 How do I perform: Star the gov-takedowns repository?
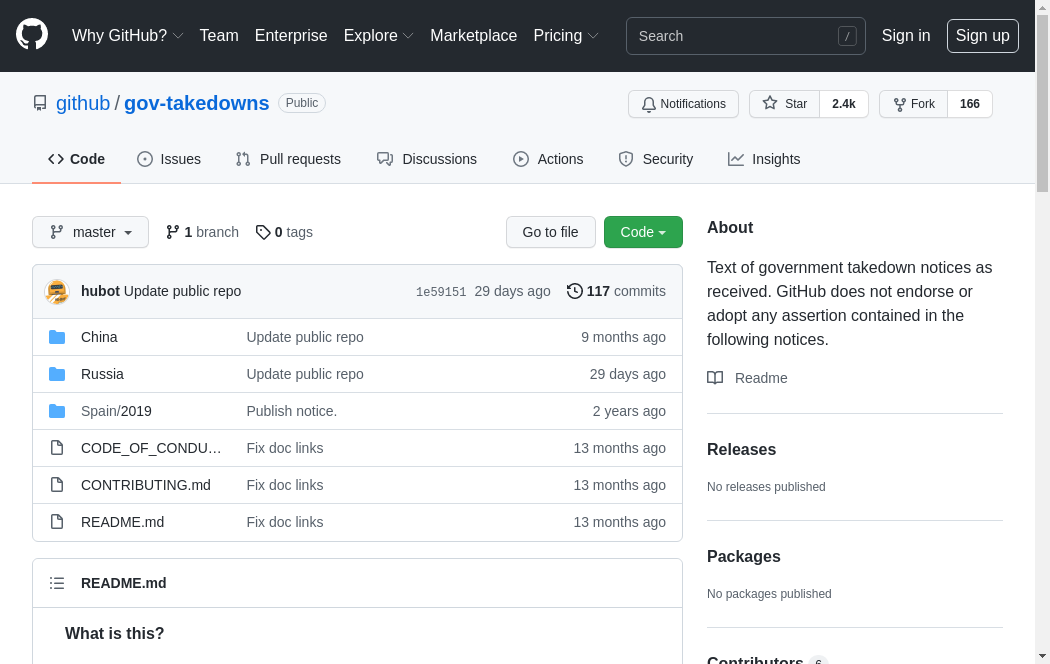click(x=785, y=104)
